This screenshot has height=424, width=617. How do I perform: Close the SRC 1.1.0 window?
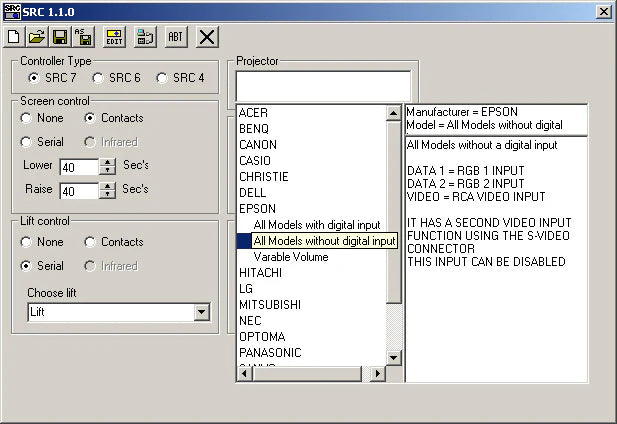tap(604, 12)
